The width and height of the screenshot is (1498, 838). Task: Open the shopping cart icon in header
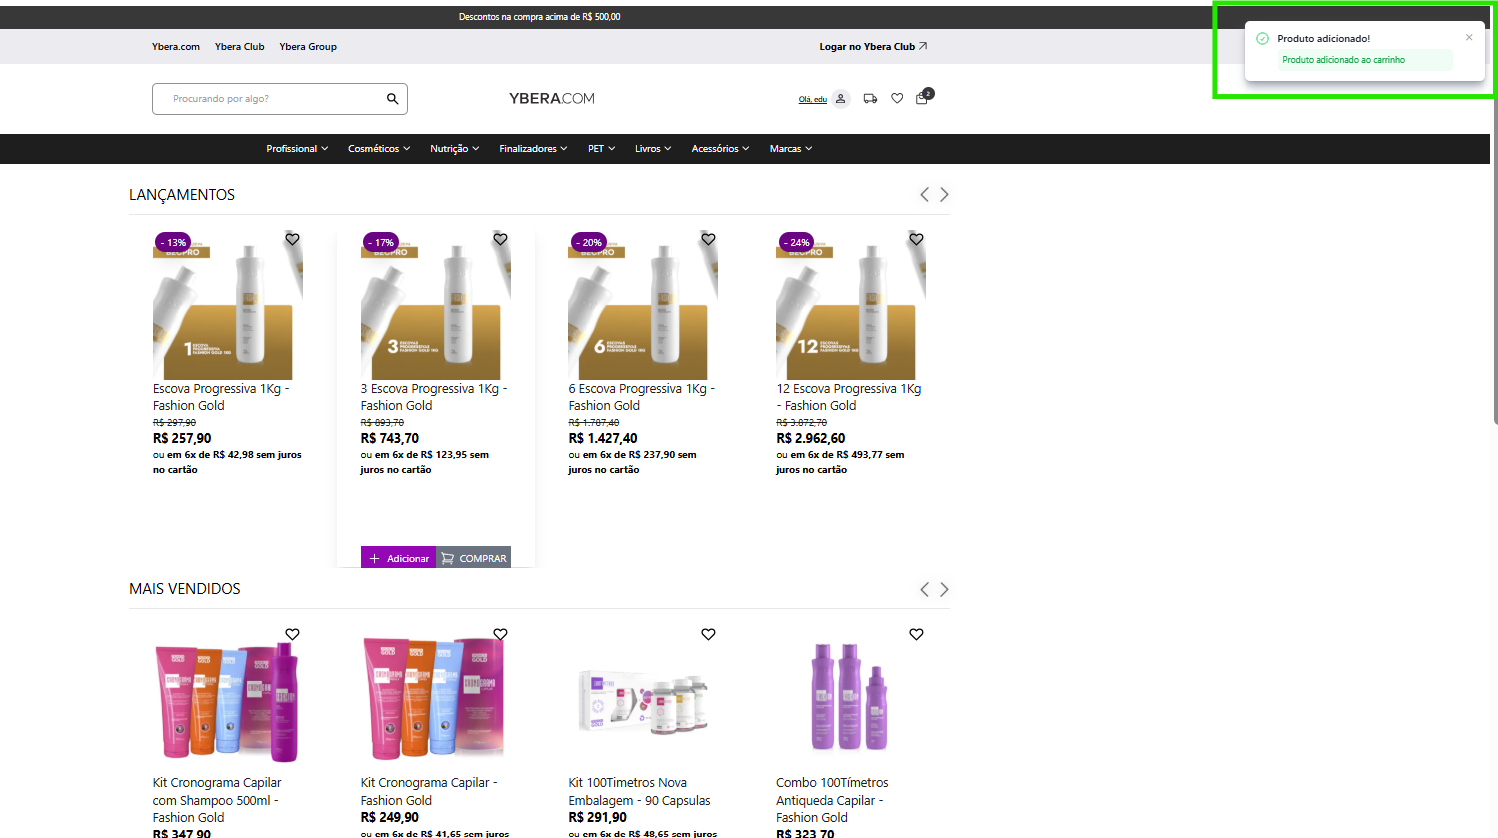pos(922,98)
